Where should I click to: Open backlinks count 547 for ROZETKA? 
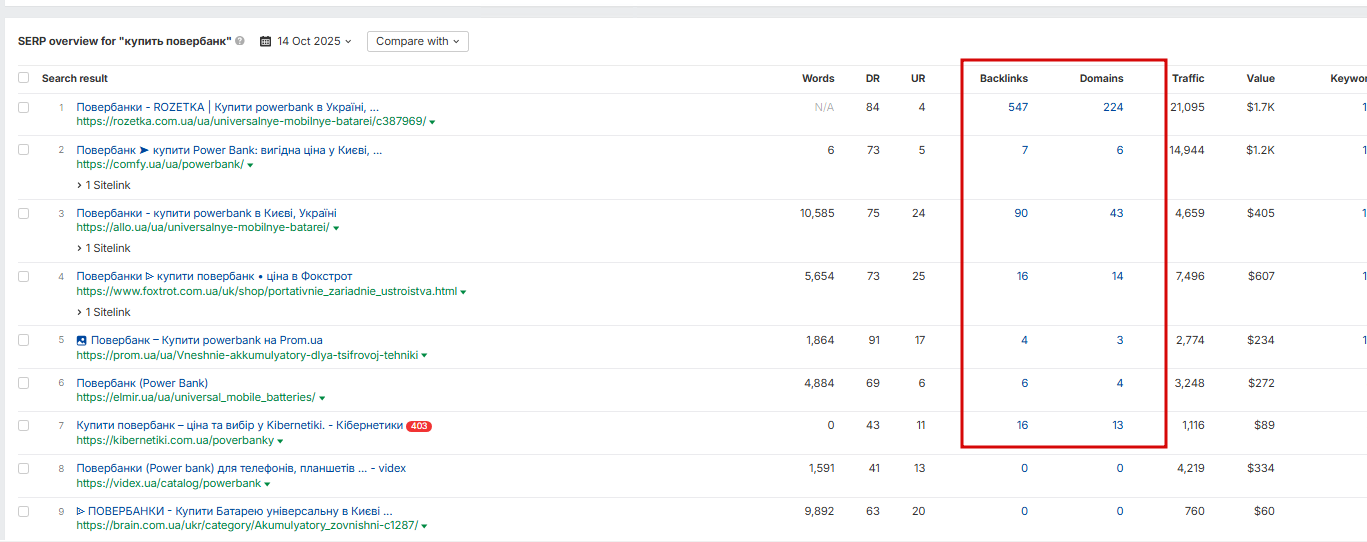click(x=1018, y=107)
